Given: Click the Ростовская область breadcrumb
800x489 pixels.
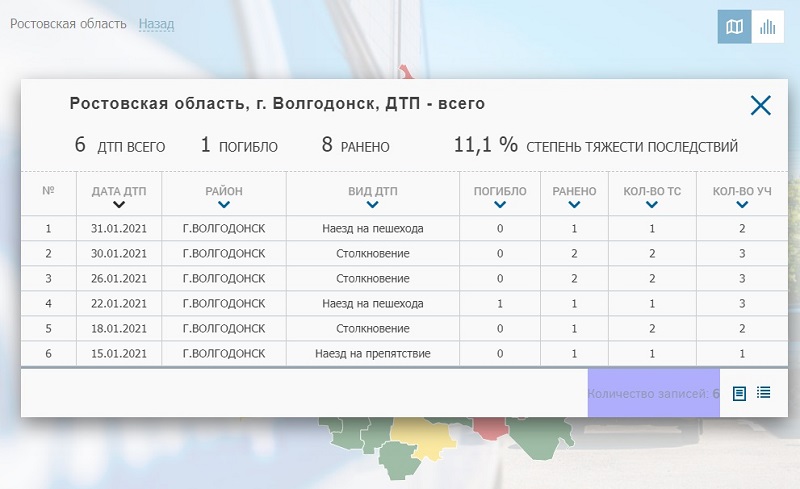Looking at the screenshot, I should (68, 23).
